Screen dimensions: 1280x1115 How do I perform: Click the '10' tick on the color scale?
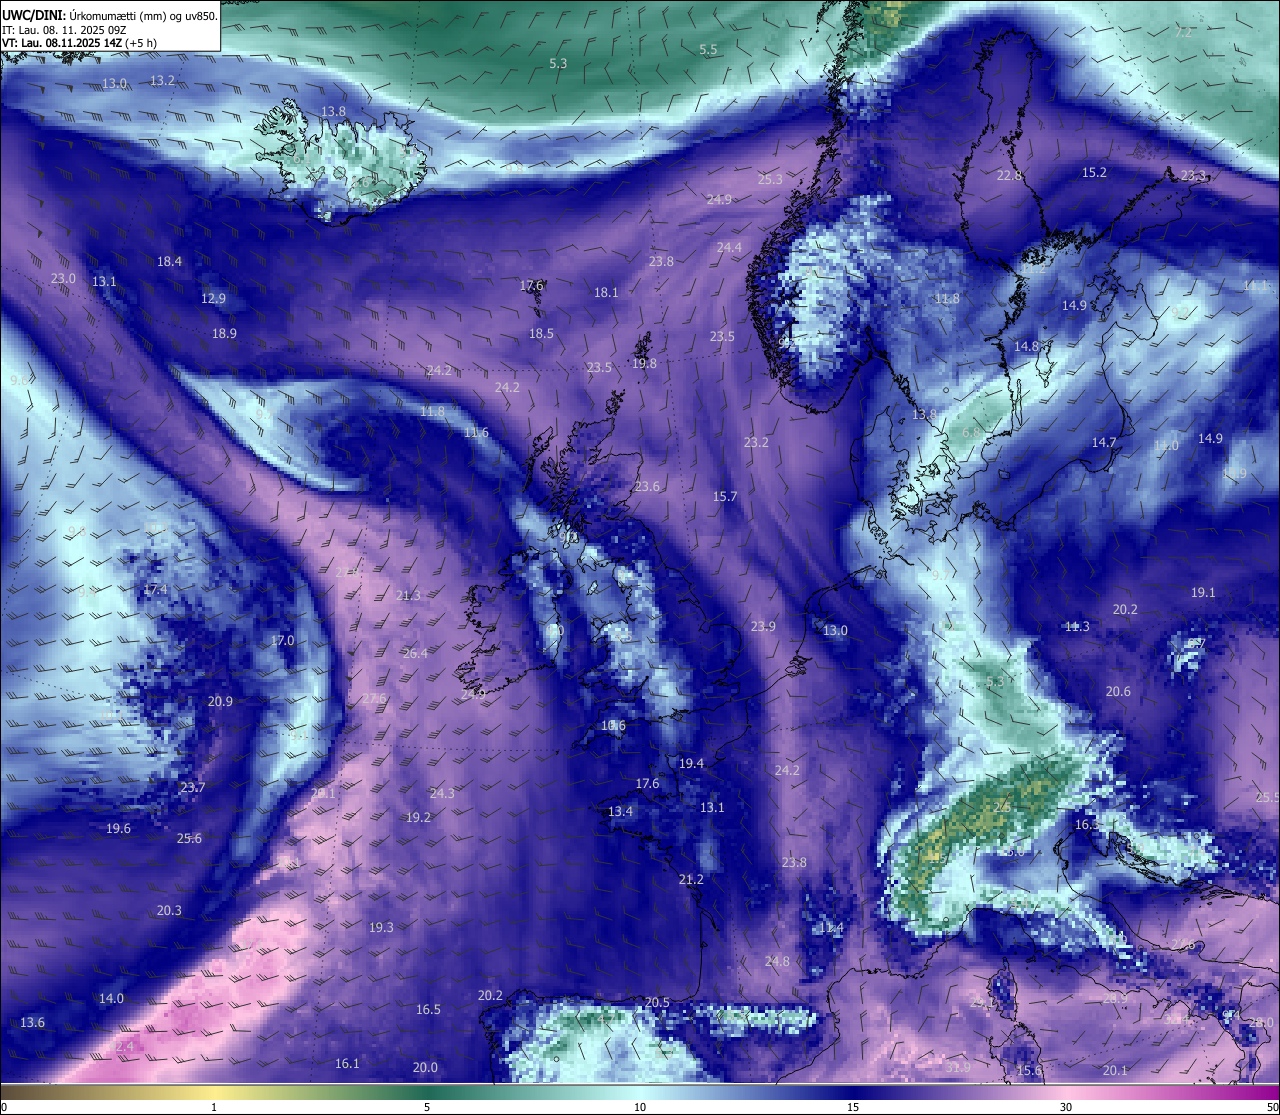click(x=640, y=1107)
